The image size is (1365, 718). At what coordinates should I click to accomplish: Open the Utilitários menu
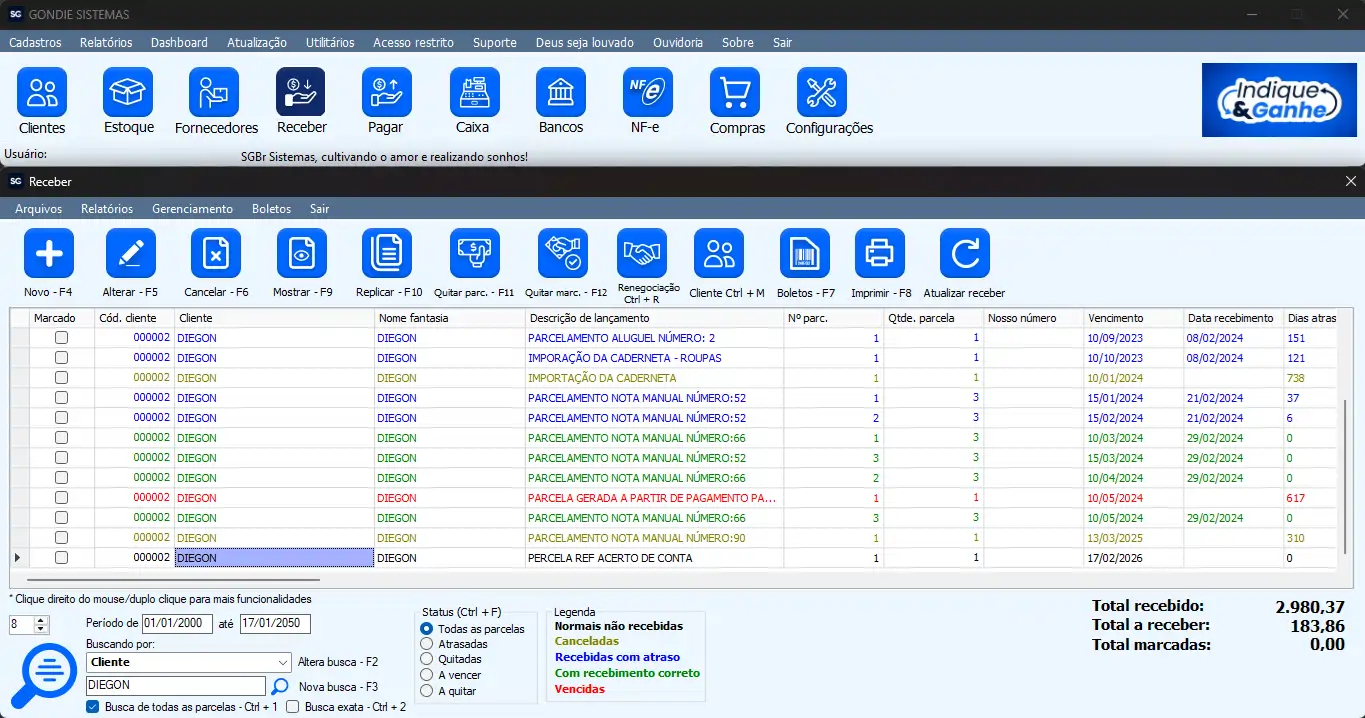pyautogui.click(x=329, y=43)
